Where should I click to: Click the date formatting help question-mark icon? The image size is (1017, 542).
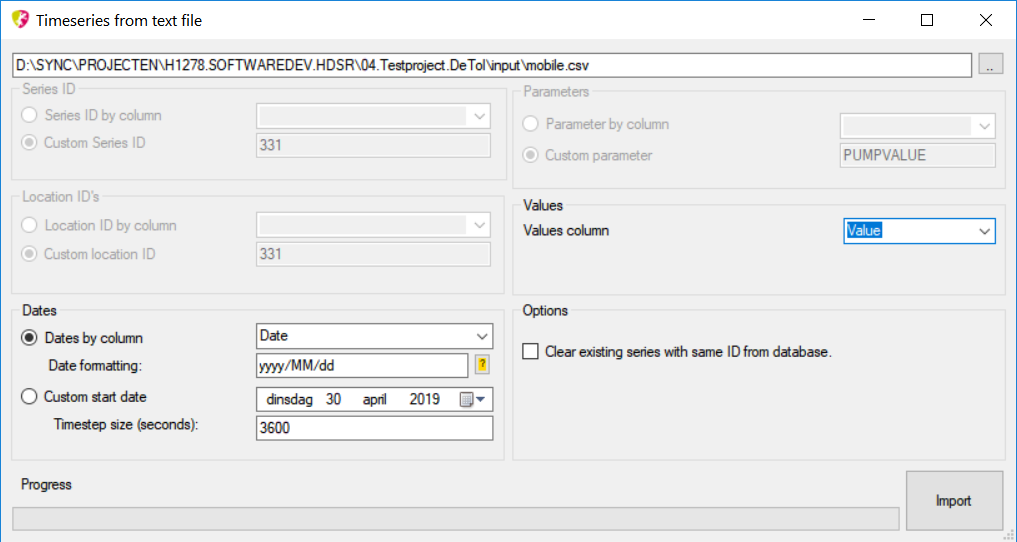point(481,366)
